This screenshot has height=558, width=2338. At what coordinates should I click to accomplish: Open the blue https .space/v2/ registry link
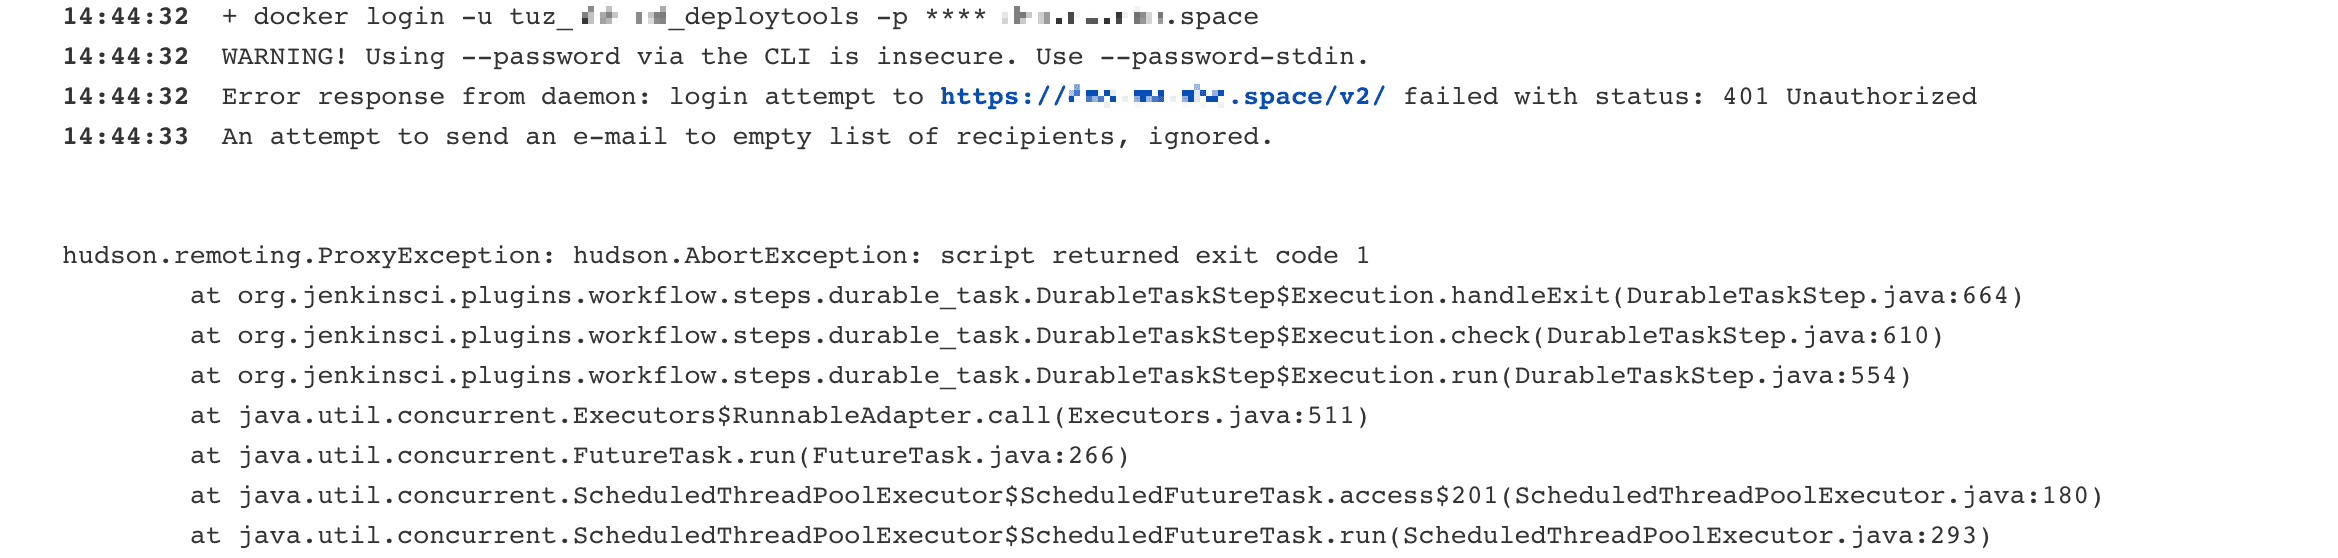[1162, 97]
